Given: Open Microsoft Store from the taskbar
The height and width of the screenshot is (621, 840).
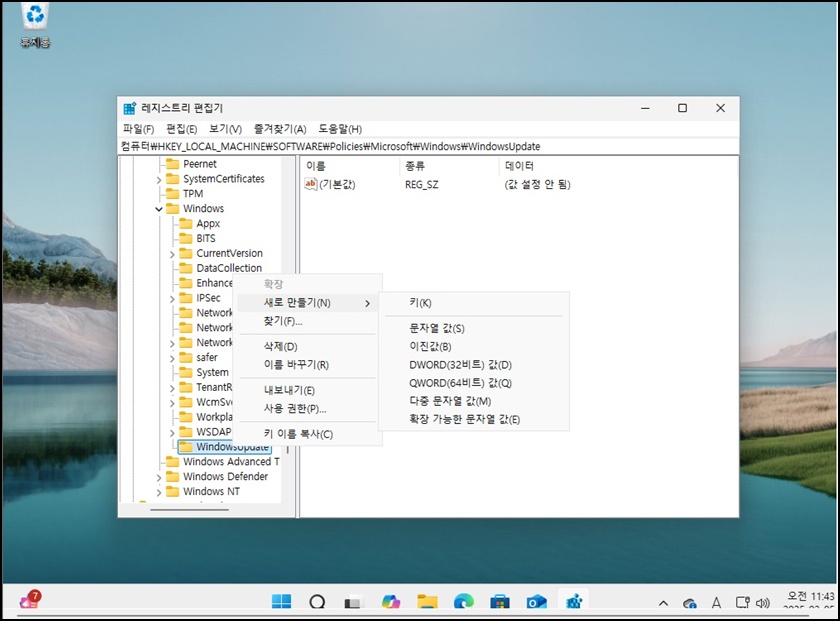Looking at the screenshot, I should 499,602.
